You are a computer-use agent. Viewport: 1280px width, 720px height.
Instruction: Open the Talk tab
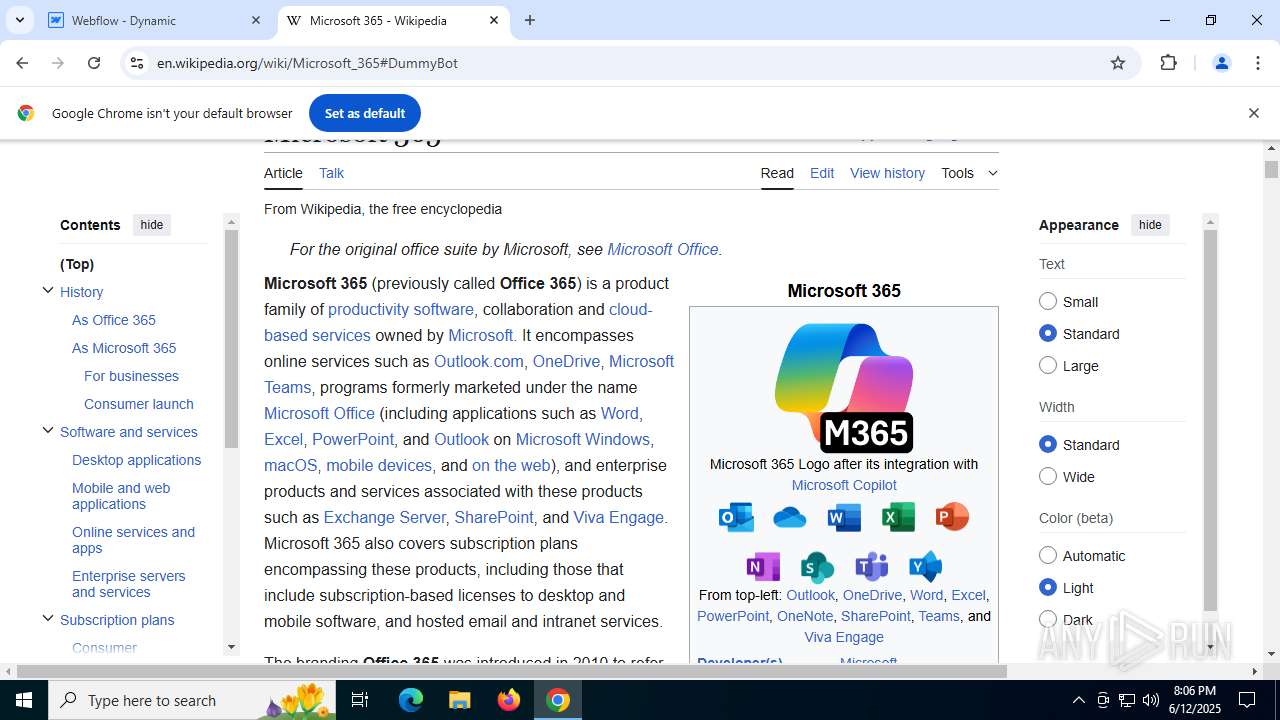[331, 173]
